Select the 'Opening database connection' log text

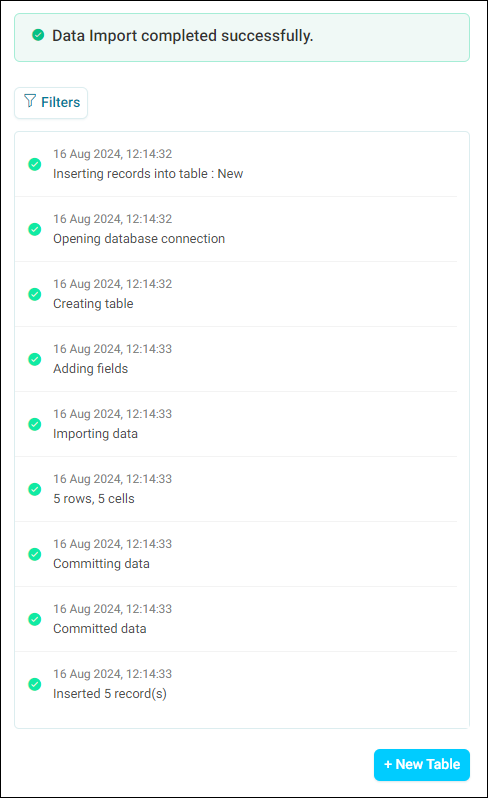click(139, 239)
